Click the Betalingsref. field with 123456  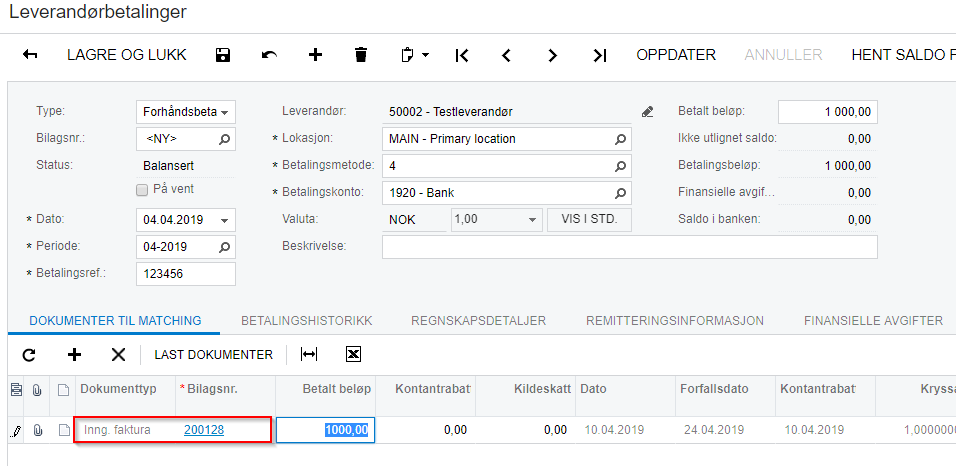pyautogui.click(x=186, y=274)
